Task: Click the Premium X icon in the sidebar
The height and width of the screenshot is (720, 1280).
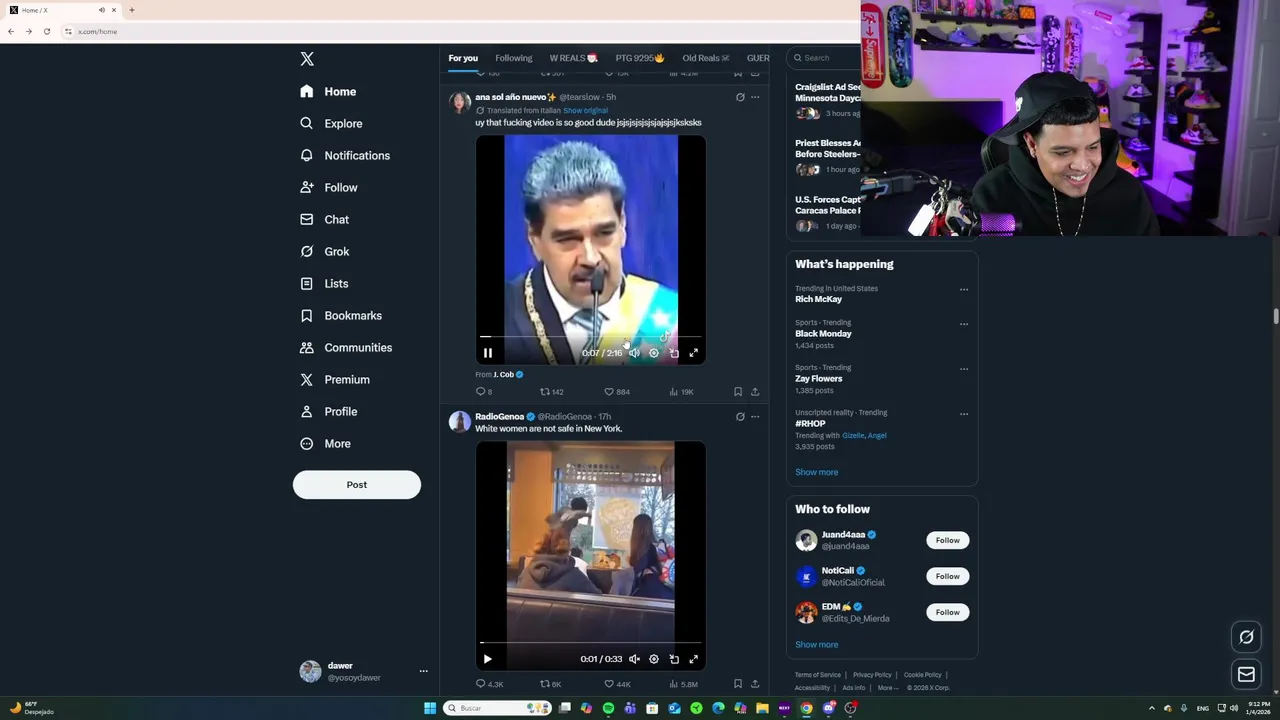Action: 307,379
